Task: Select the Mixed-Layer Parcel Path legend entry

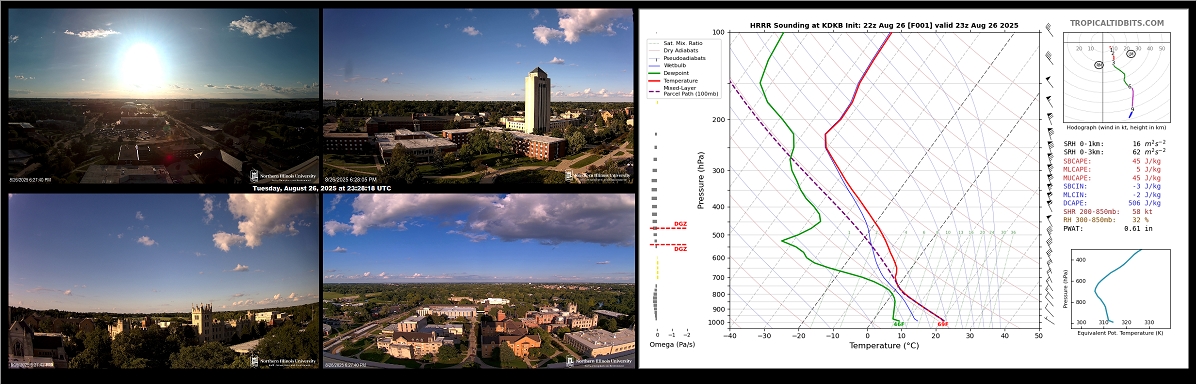Action: [684, 91]
